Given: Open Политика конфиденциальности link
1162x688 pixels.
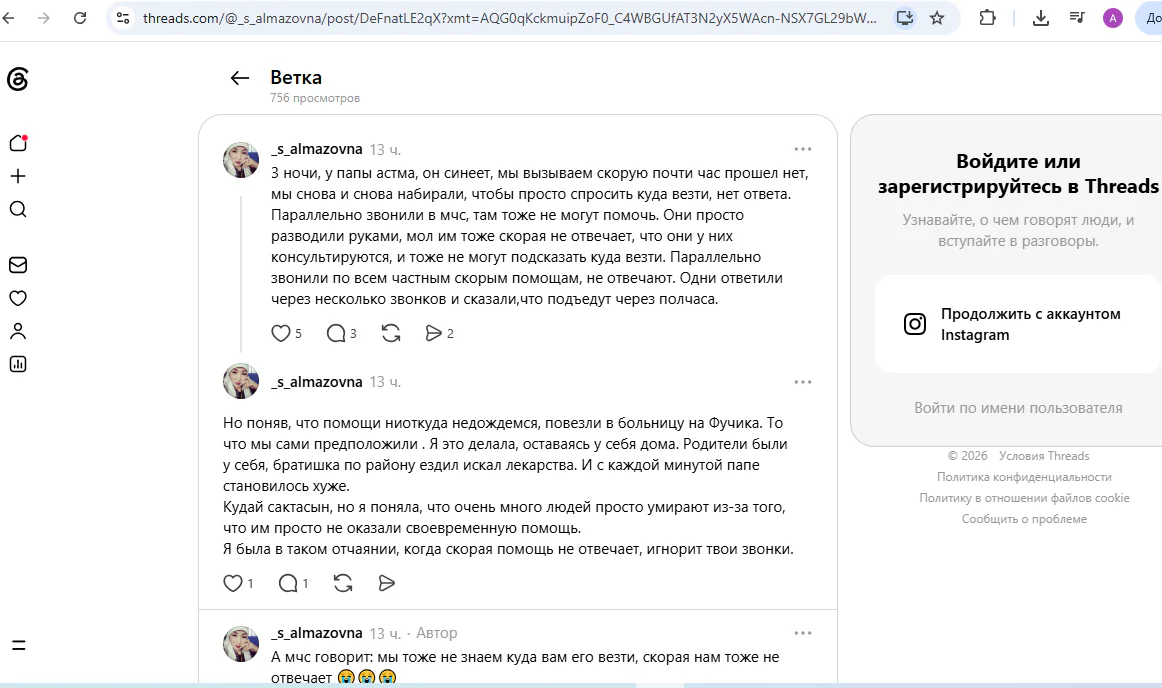Looking at the screenshot, I should (1024, 477).
